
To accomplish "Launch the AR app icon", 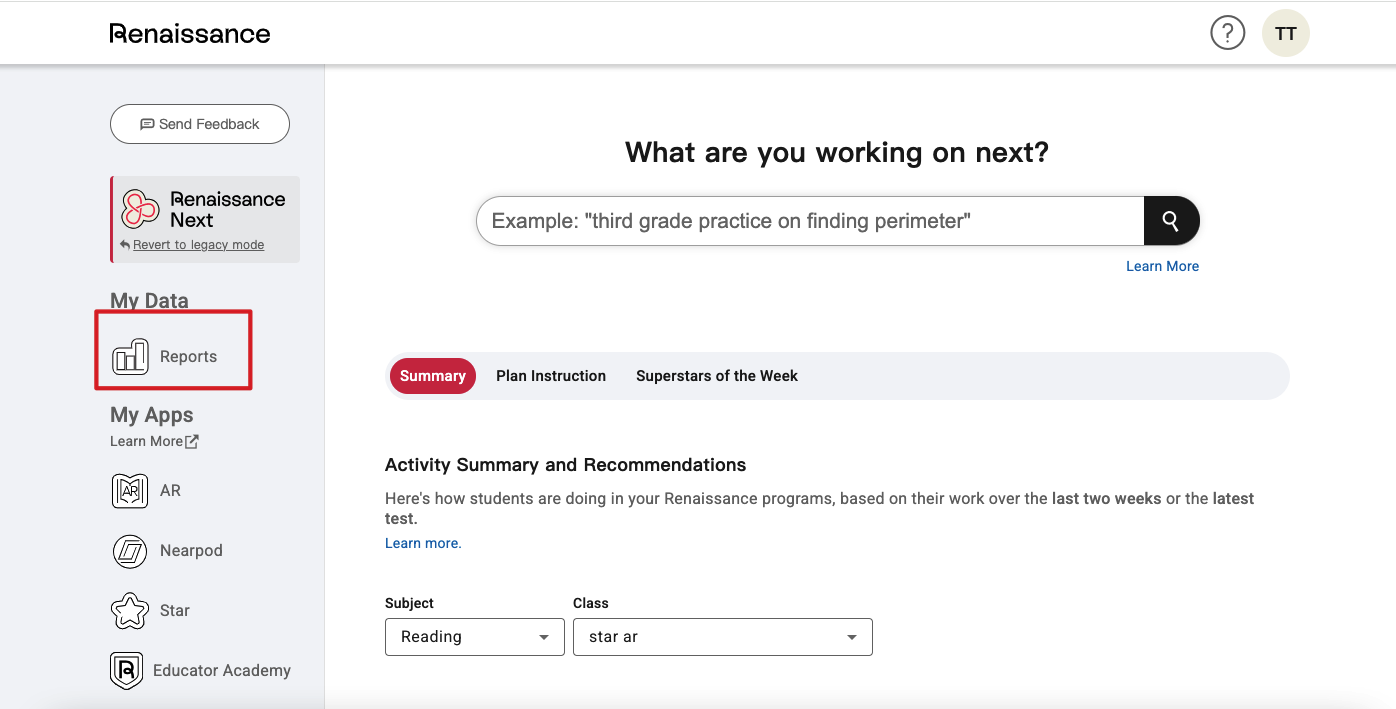I will (x=130, y=491).
